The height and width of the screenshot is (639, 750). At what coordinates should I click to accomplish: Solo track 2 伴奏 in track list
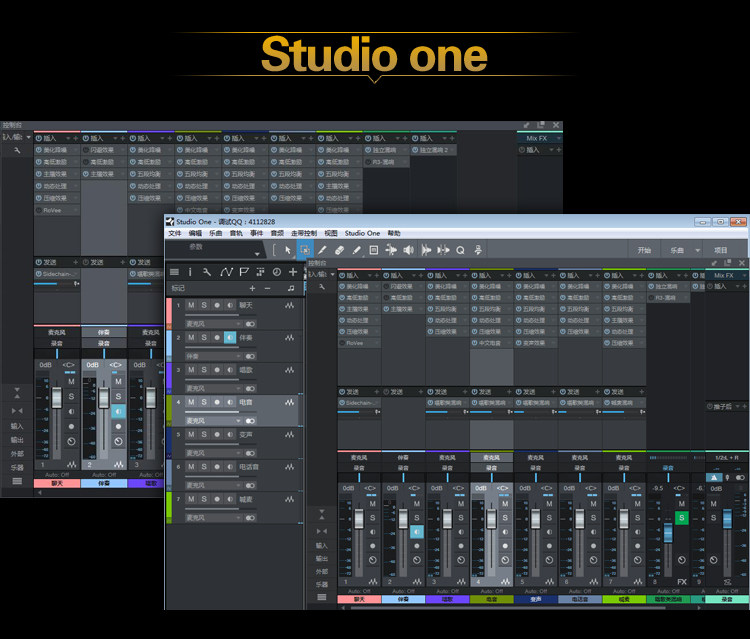tap(204, 338)
